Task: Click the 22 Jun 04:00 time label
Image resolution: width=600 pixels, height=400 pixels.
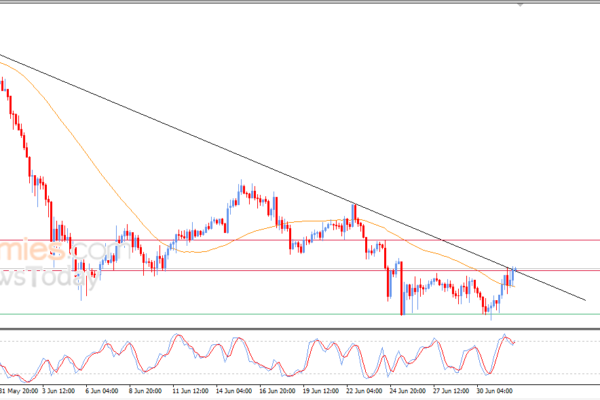Action: [364, 391]
